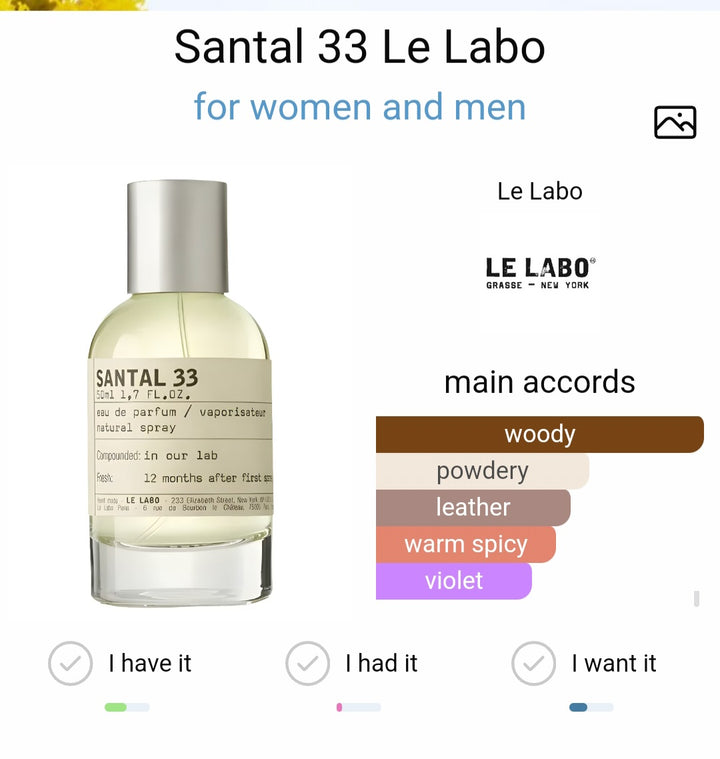720x759 pixels.
Task: Check the 'I have it' circle
Action: 70,663
